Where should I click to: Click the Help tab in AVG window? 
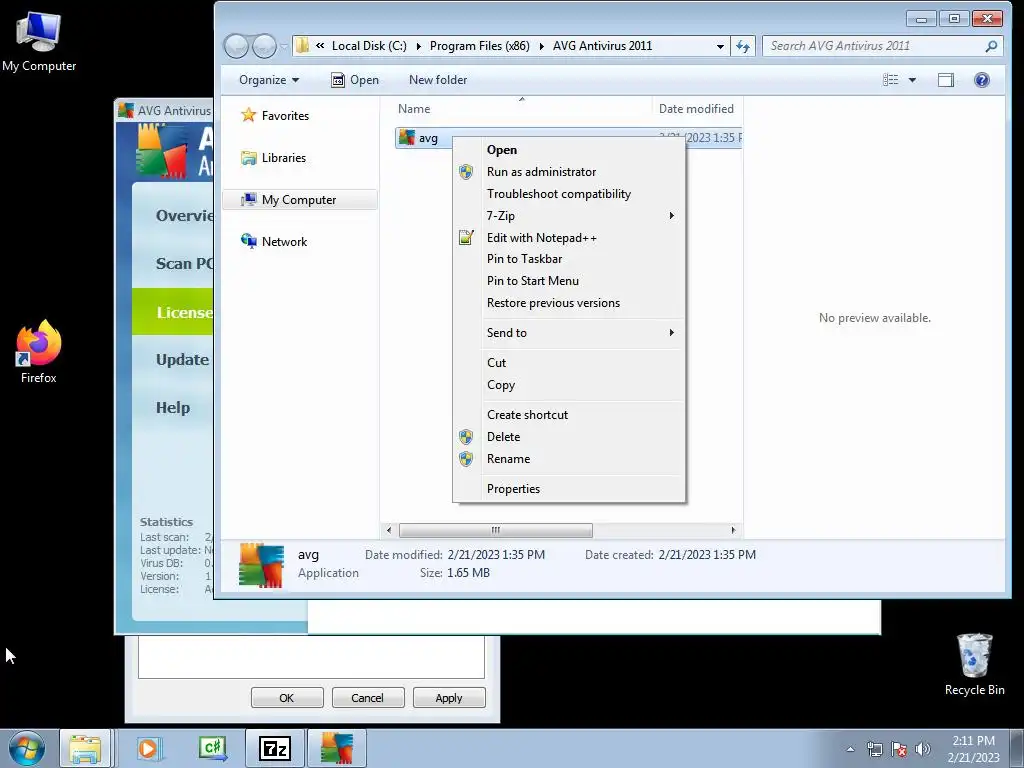172,408
